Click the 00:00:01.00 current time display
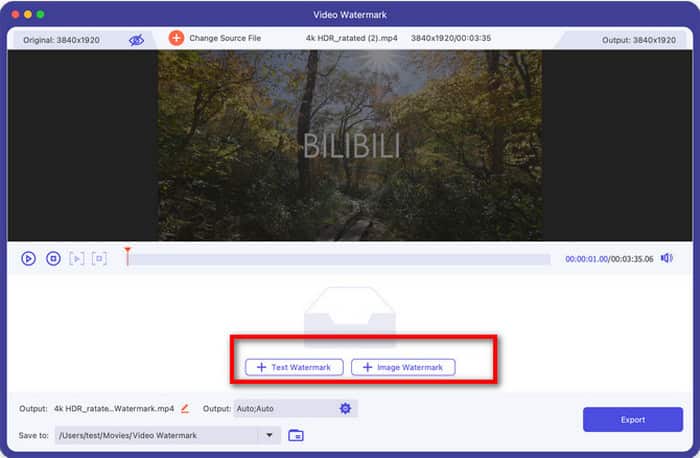 586,259
